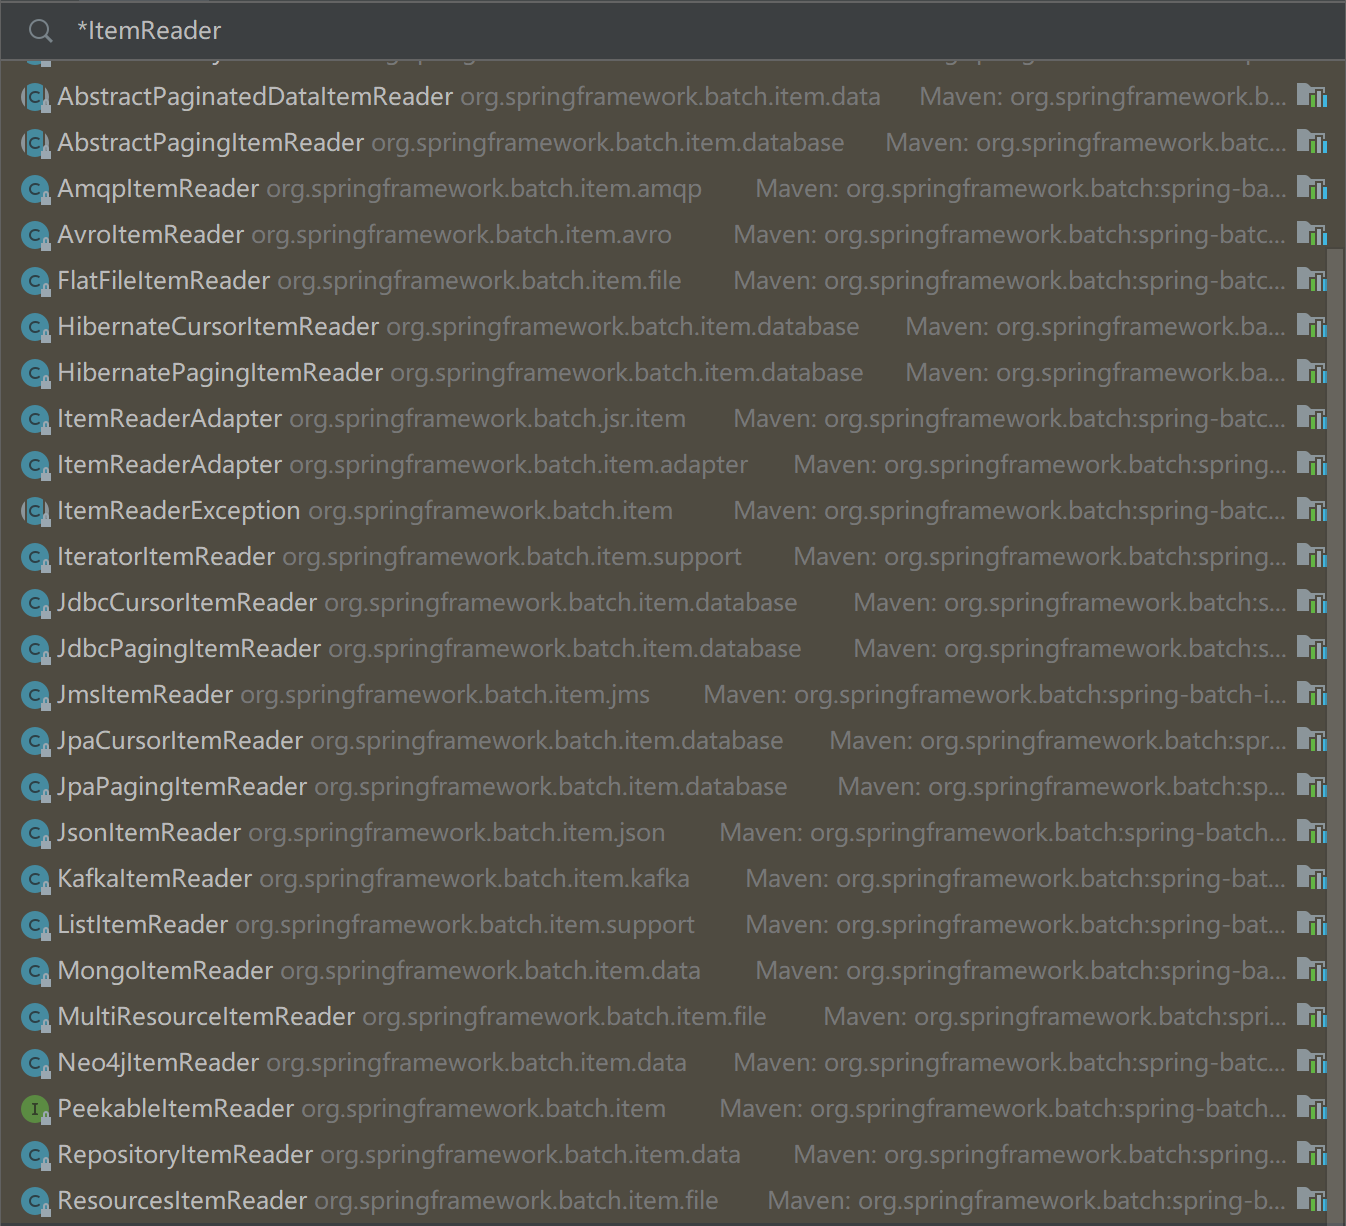The height and width of the screenshot is (1226, 1346).
Task: Click the ItemReaderException class icon
Action: click(x=35, y=512)
